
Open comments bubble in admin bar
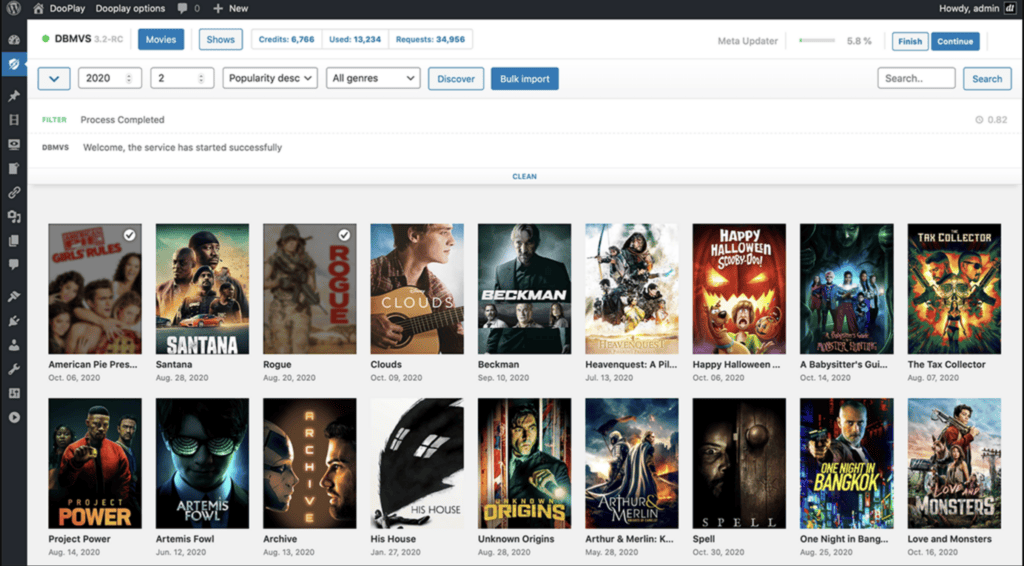pyautogui.click(x=182, y=8)
